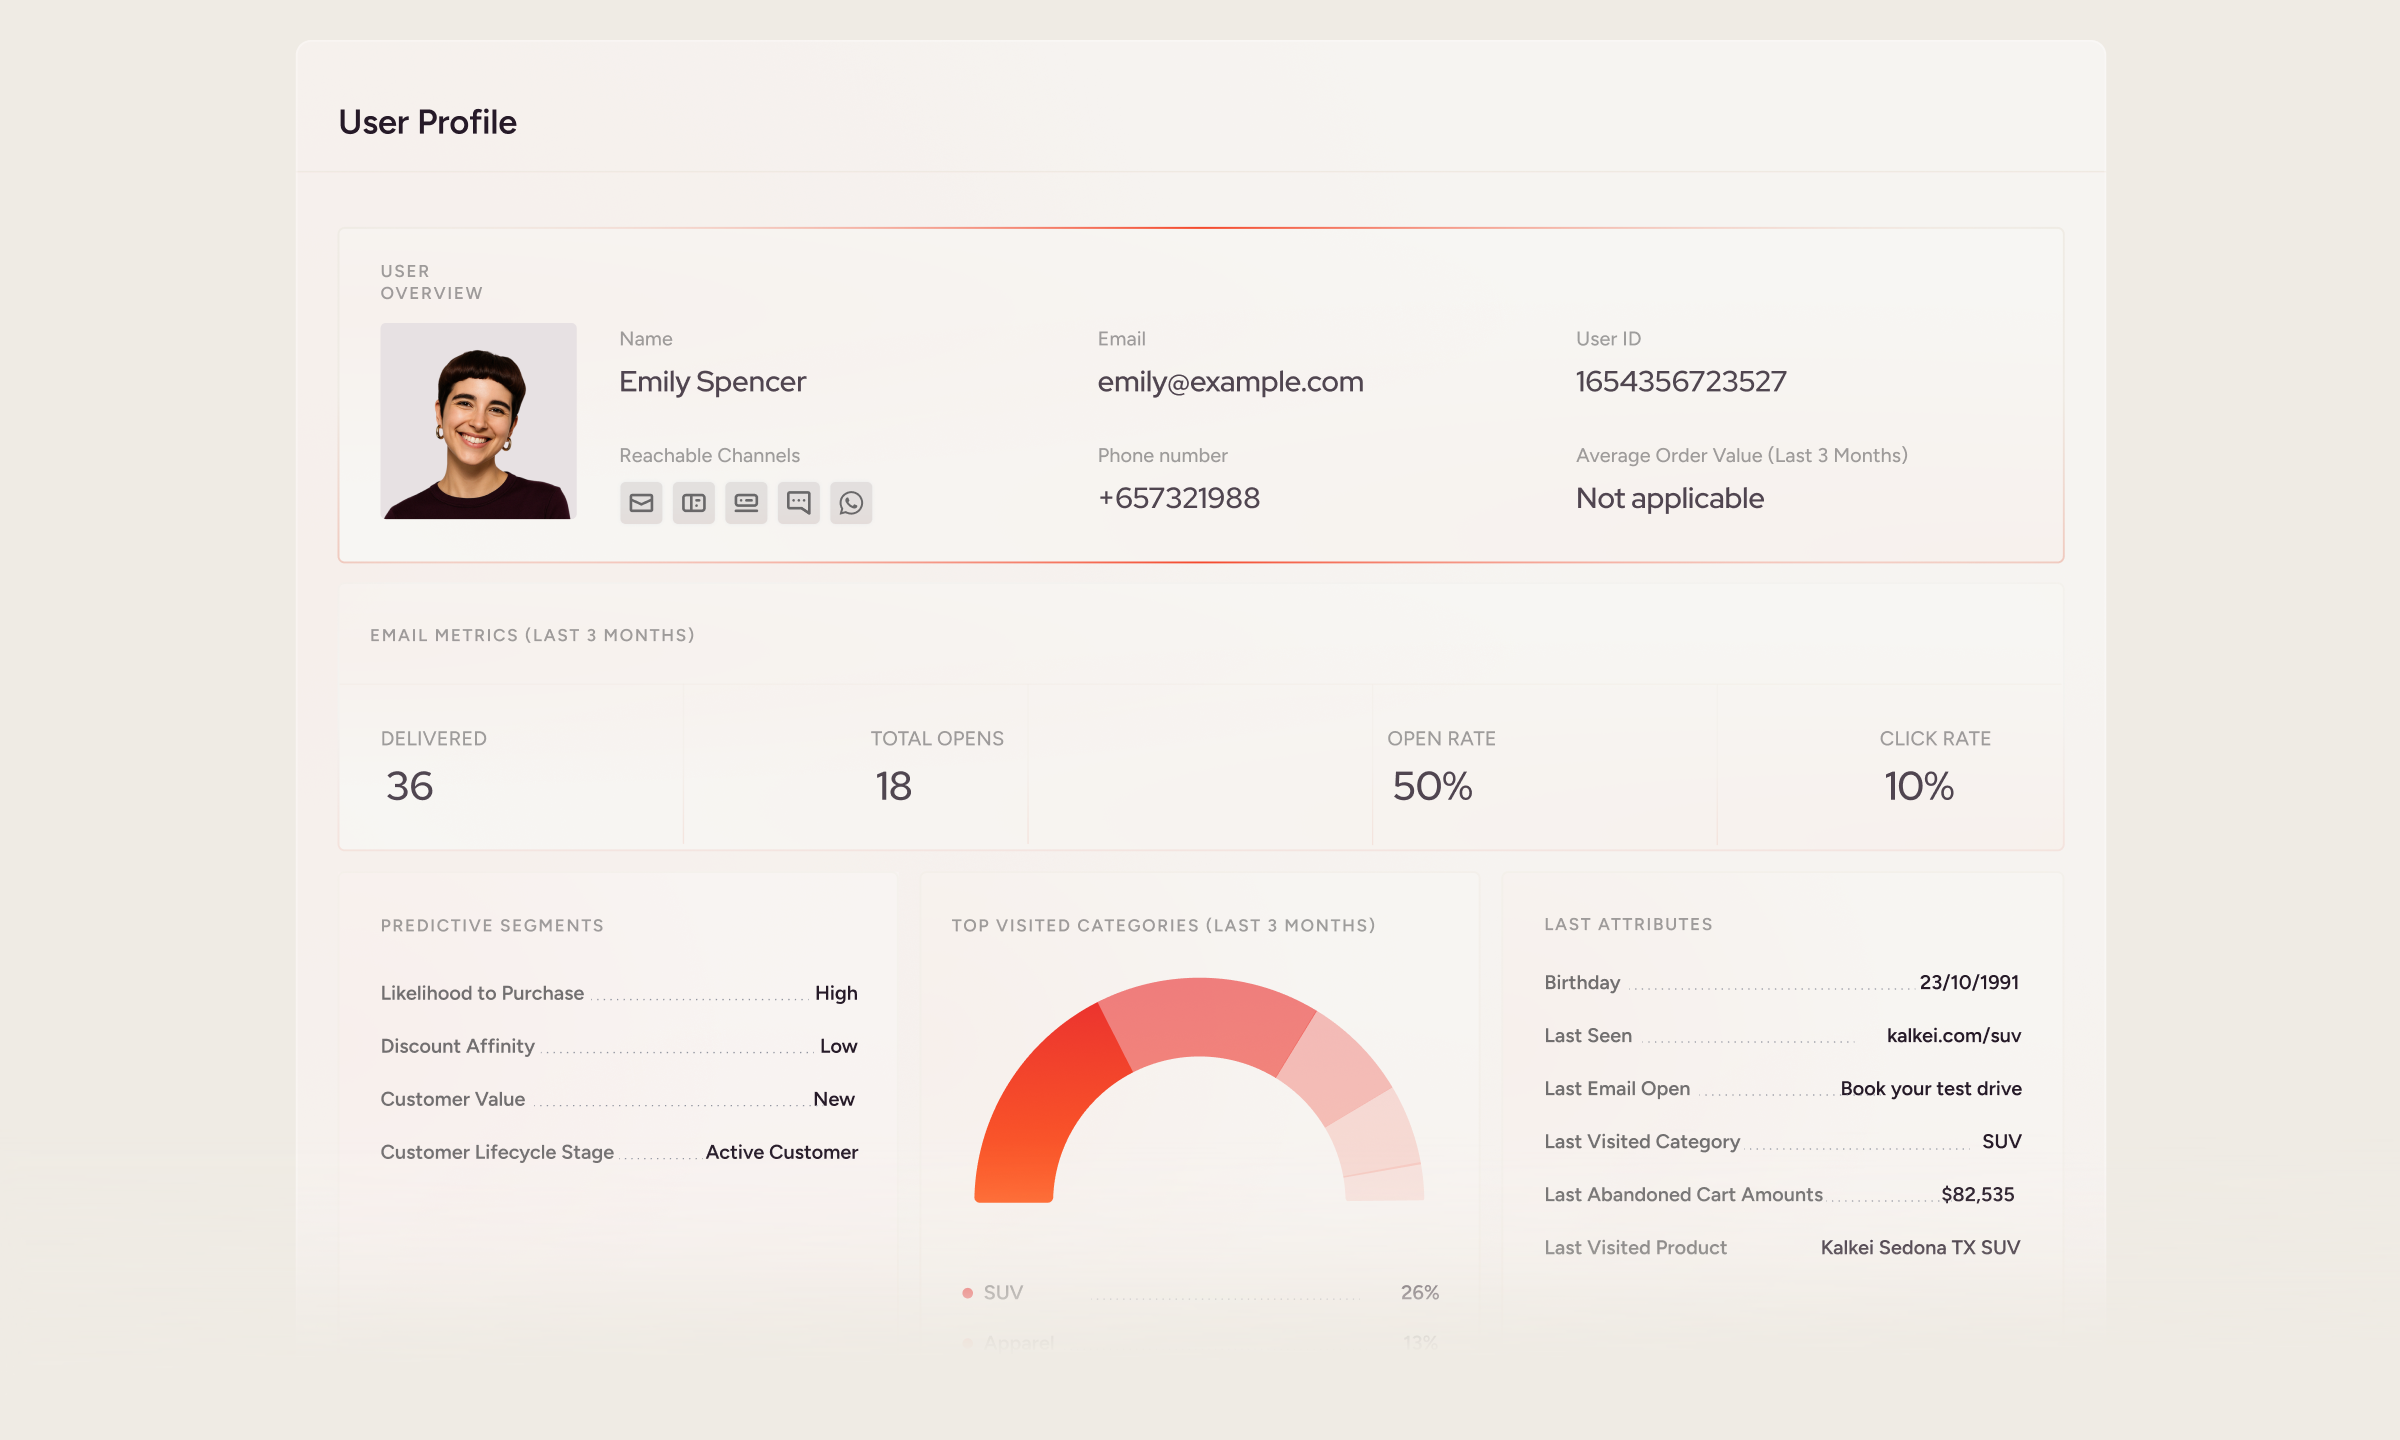This screenshot has width=2400, height=1440.
Task: Click the phone number +657321988
Action: 1179,498
